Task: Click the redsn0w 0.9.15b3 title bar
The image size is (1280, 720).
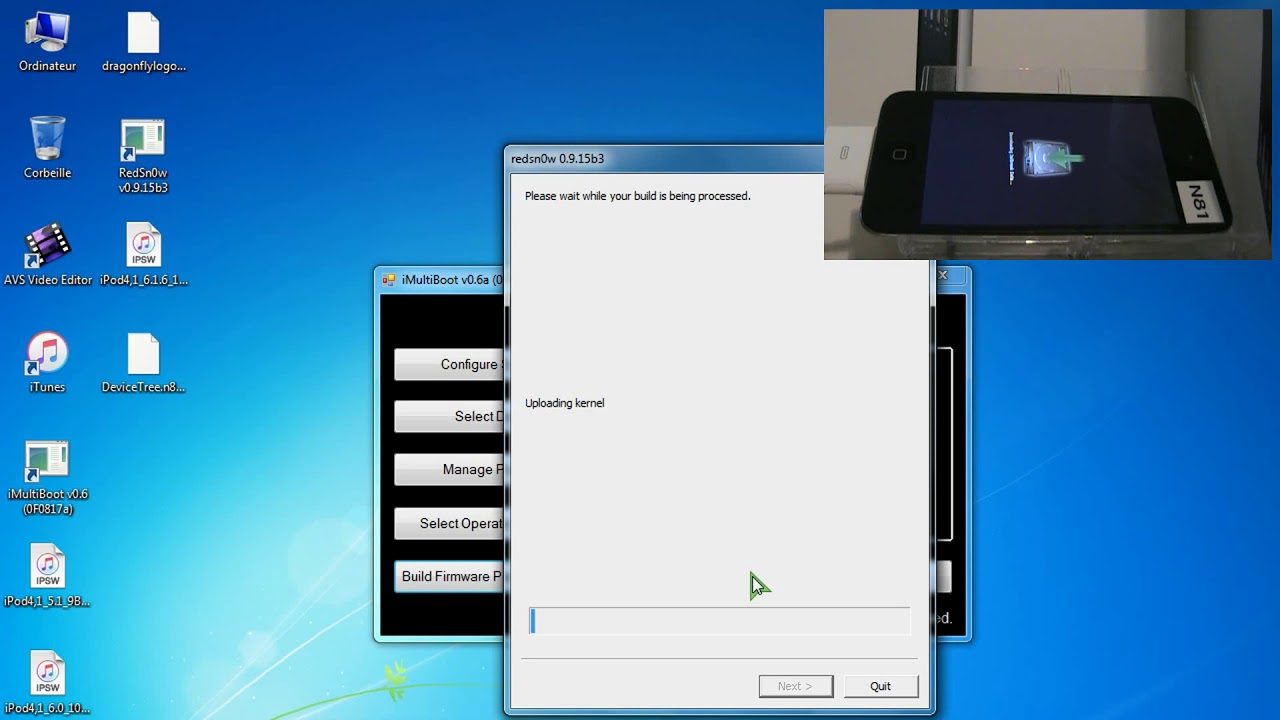Action: click(x=664, y=159)
